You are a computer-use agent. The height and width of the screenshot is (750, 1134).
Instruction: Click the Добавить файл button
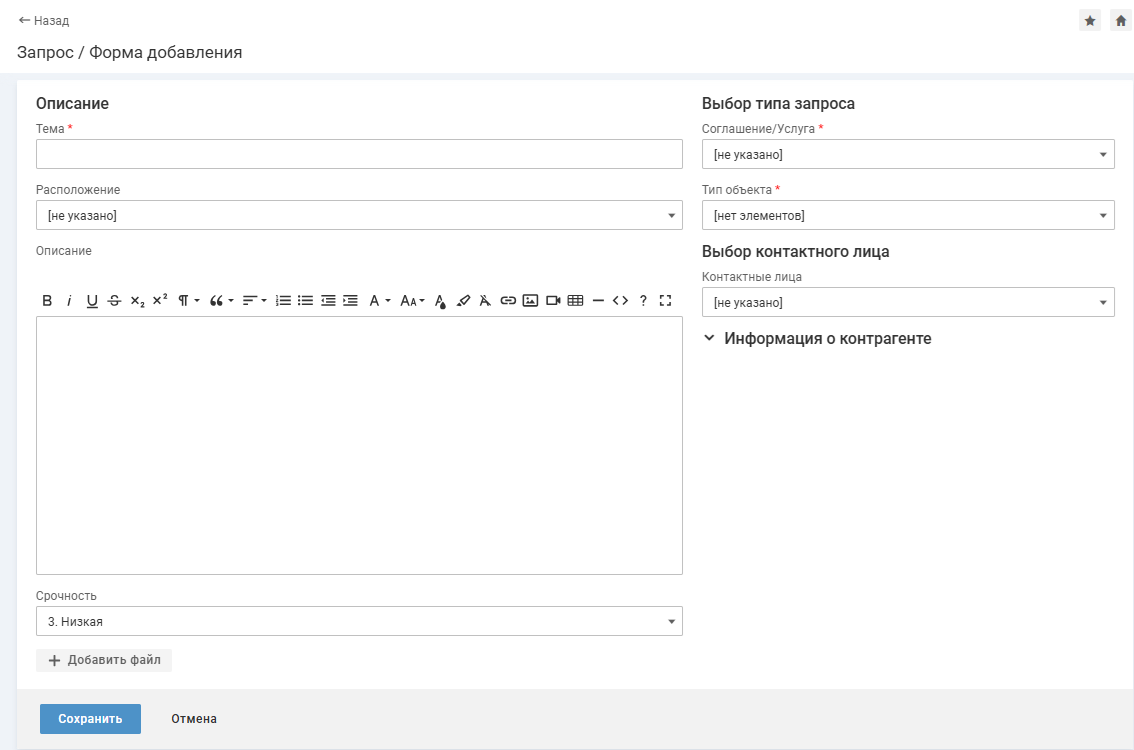pos(104,660)
